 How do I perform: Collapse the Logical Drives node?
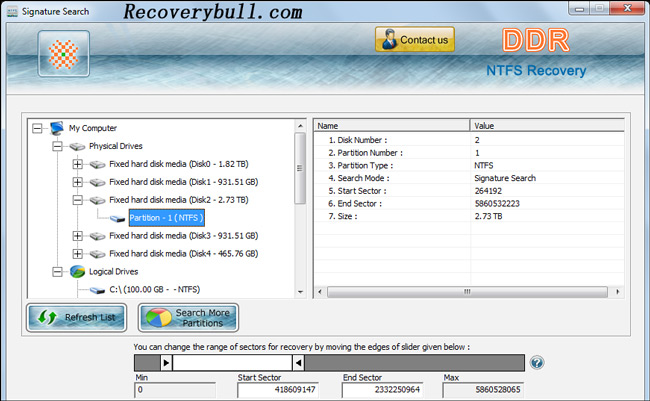coord(57,272)
